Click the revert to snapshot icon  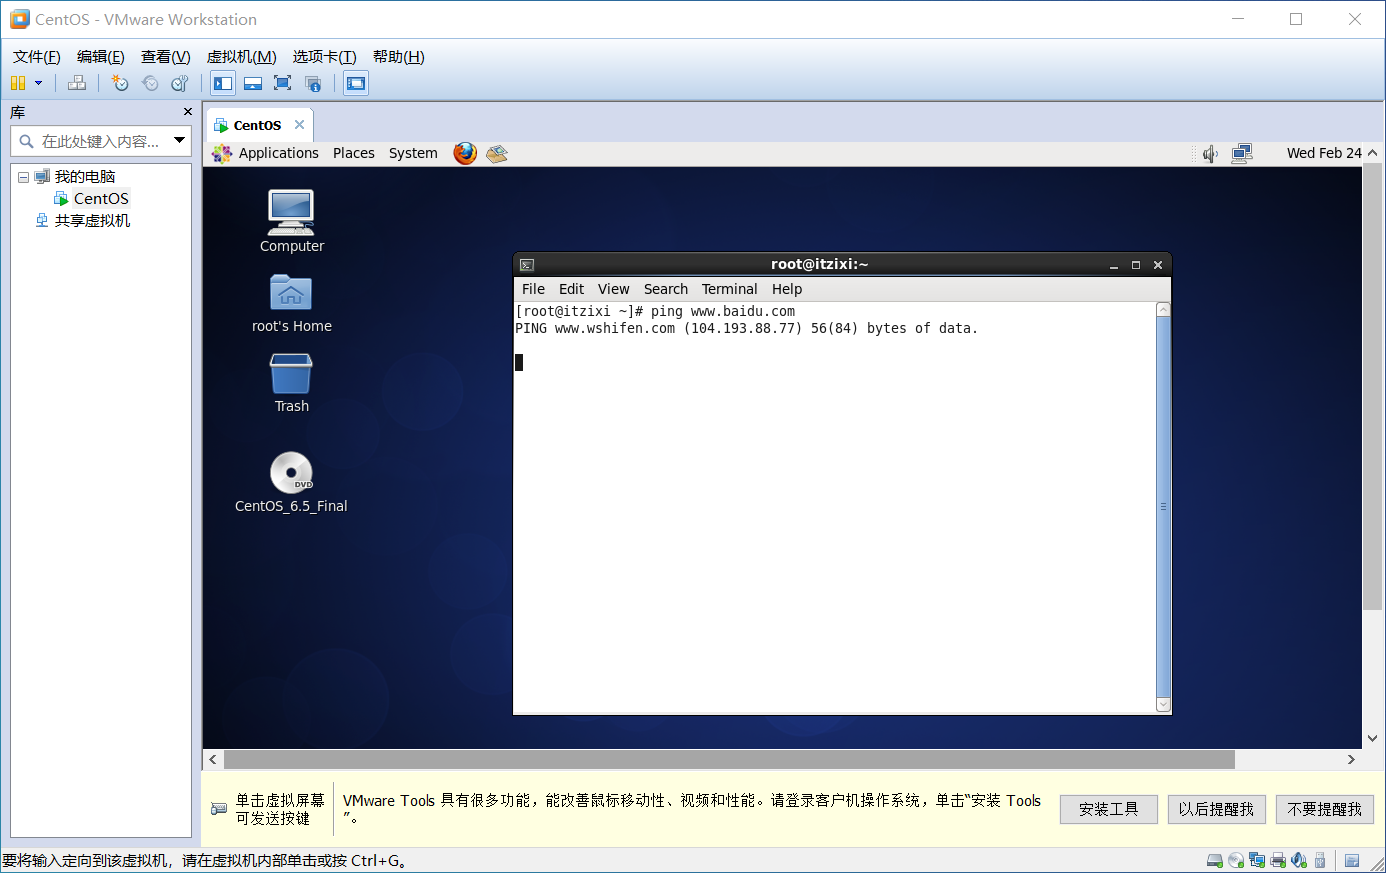point(150,83)
